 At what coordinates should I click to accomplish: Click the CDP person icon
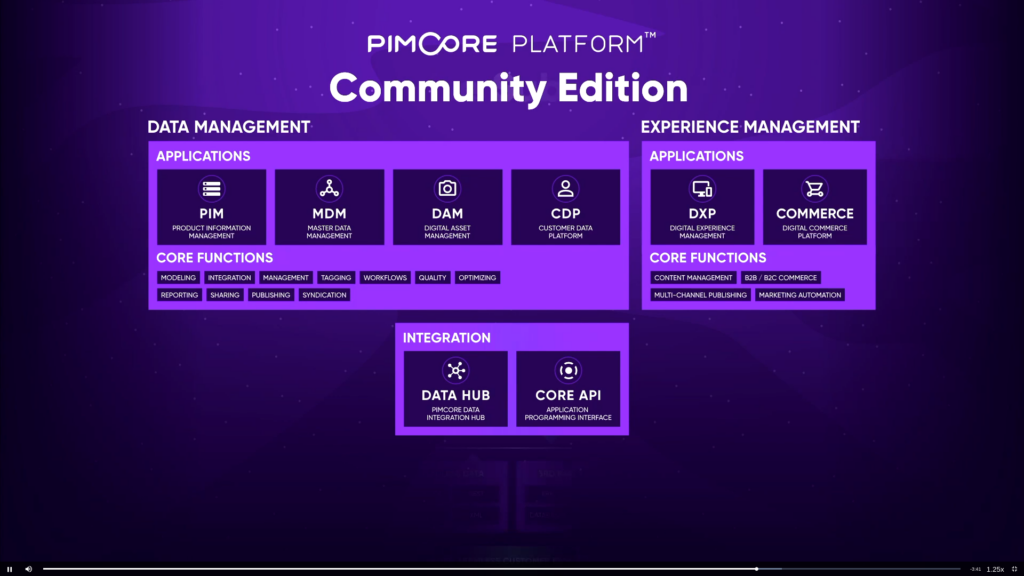(x=566, y=189)
